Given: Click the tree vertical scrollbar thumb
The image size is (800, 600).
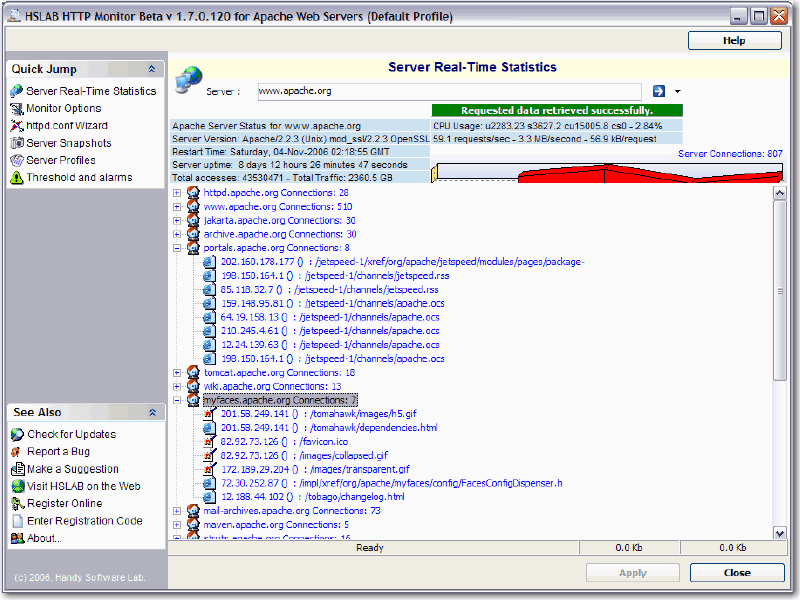Looking at the screenshot, I should (780, 290).
